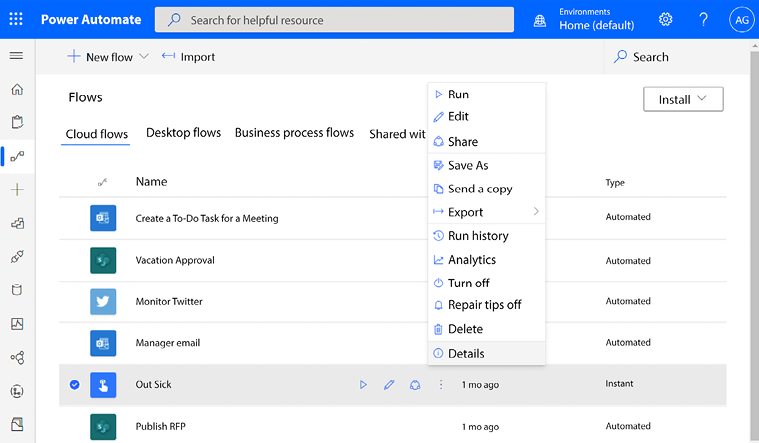
Task: Open Monitor chart sidebar icon
Action: (17, 323)
